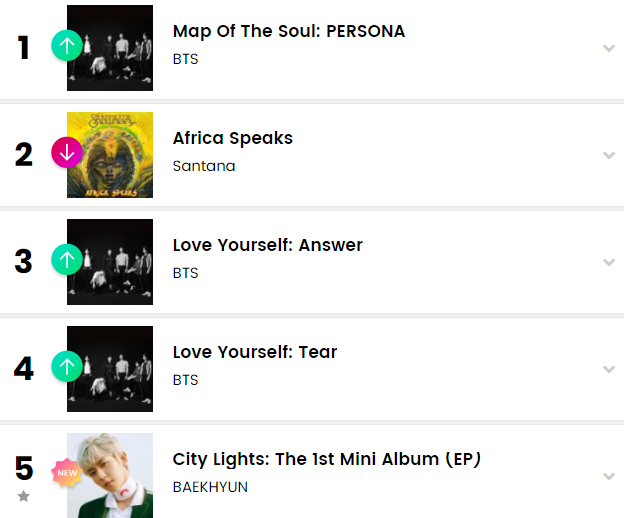
Task: Click the green up-arrow icon on Love Yourself: Tear
Action: 67,368
